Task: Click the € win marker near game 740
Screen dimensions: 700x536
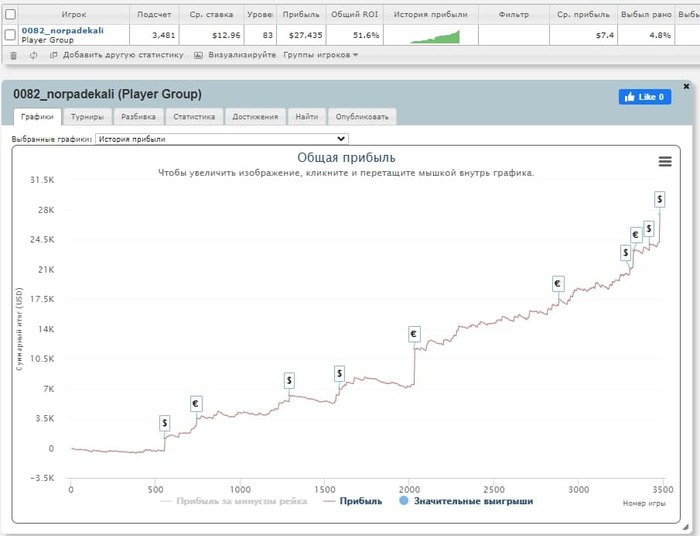Action: [x=196, y=404]
